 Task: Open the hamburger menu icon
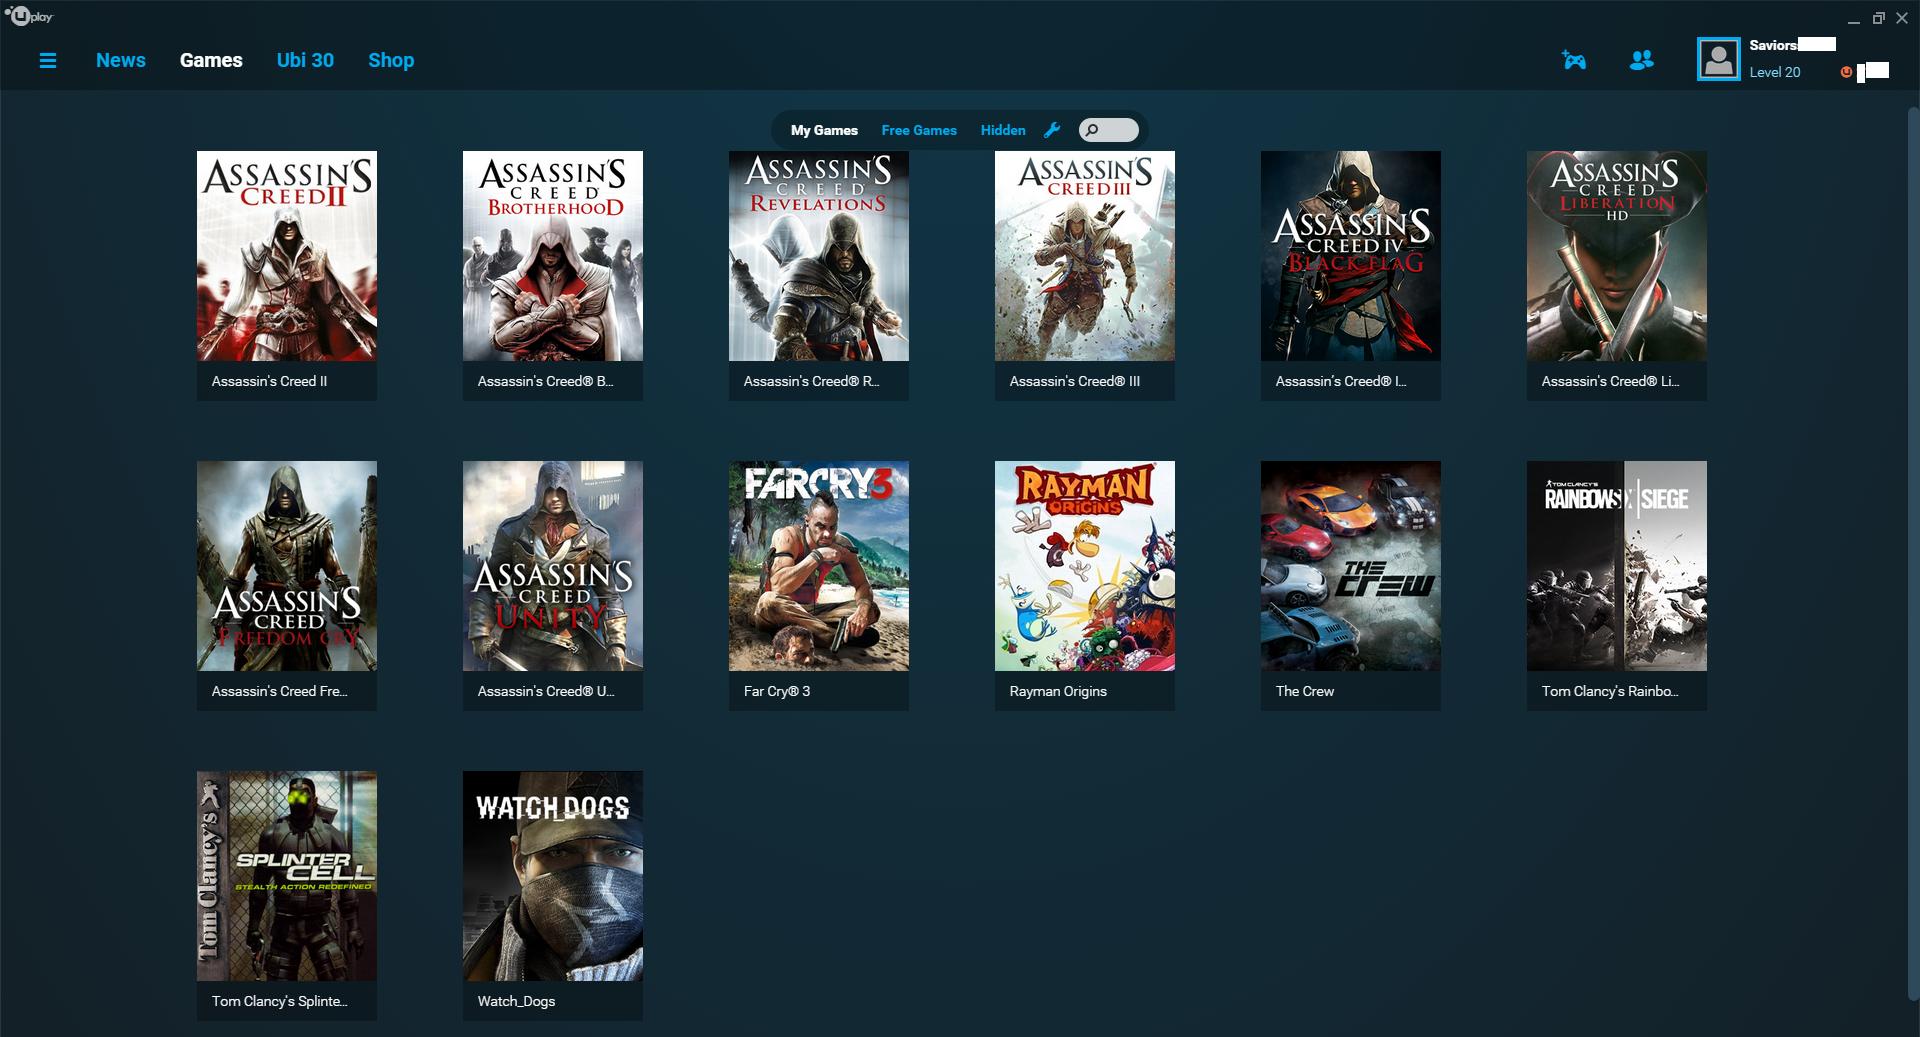pos(47,61)
